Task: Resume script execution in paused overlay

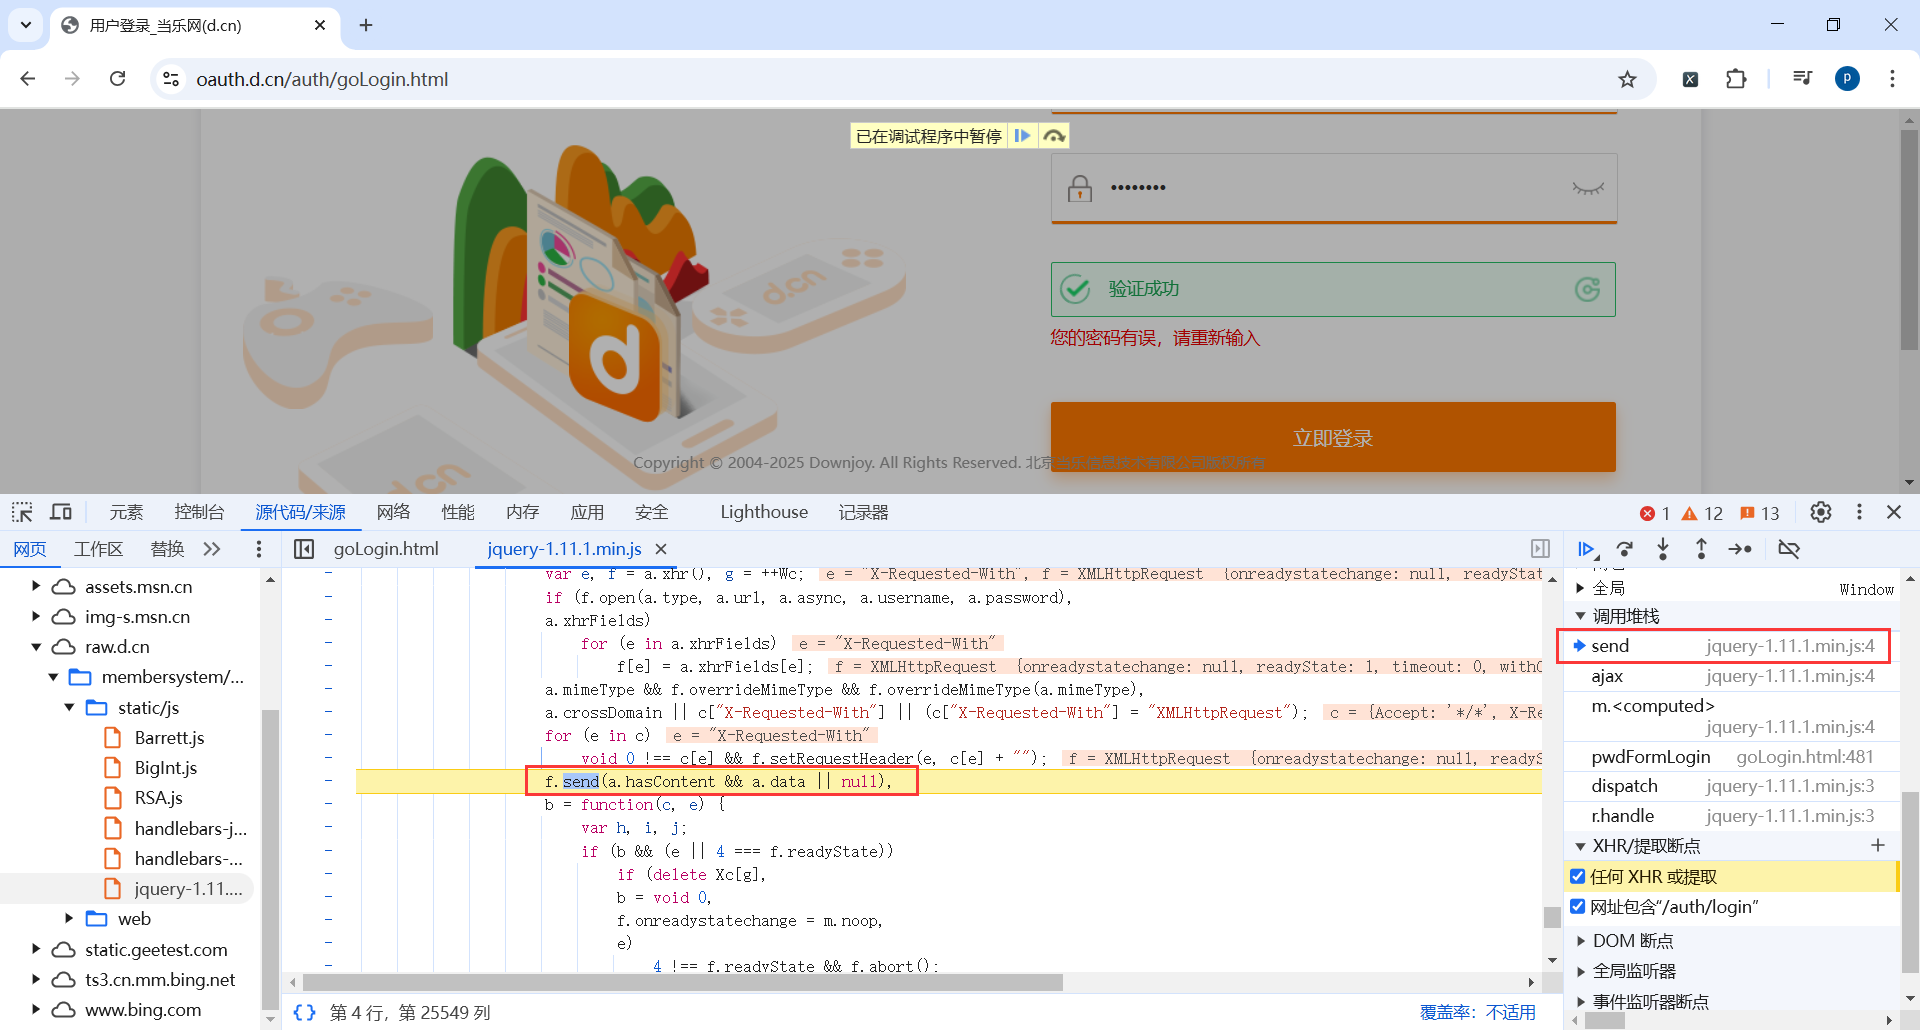Action: coord(1022,136)
